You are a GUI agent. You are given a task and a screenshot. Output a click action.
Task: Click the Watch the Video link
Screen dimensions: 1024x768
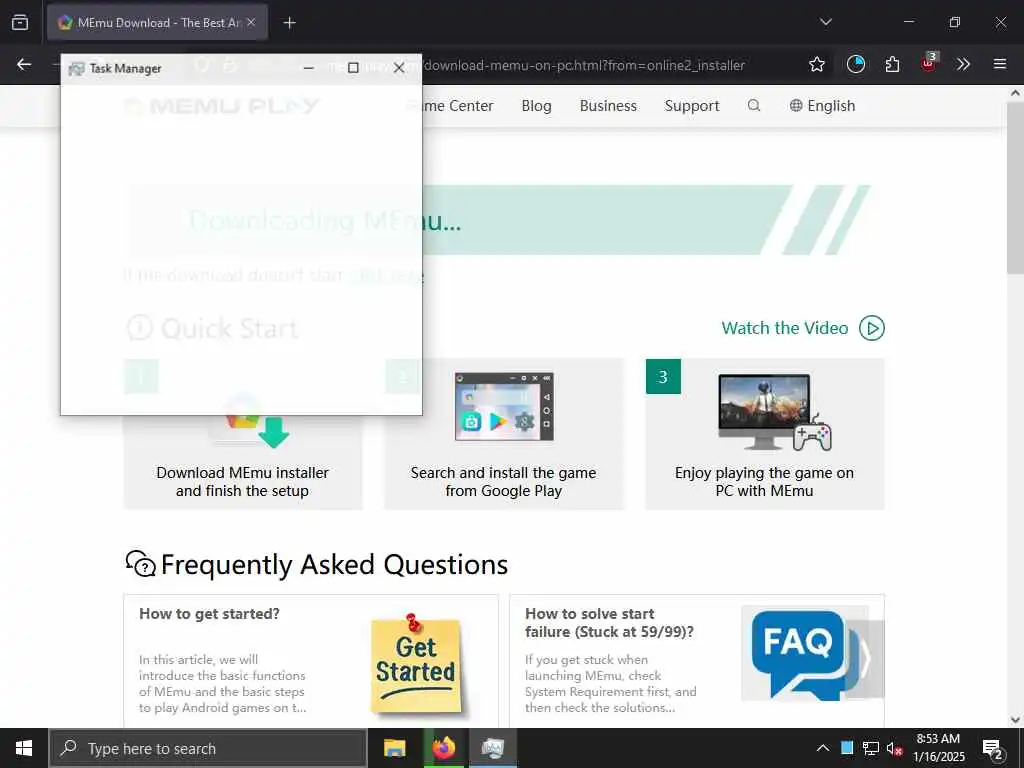[x=784, y=328]
